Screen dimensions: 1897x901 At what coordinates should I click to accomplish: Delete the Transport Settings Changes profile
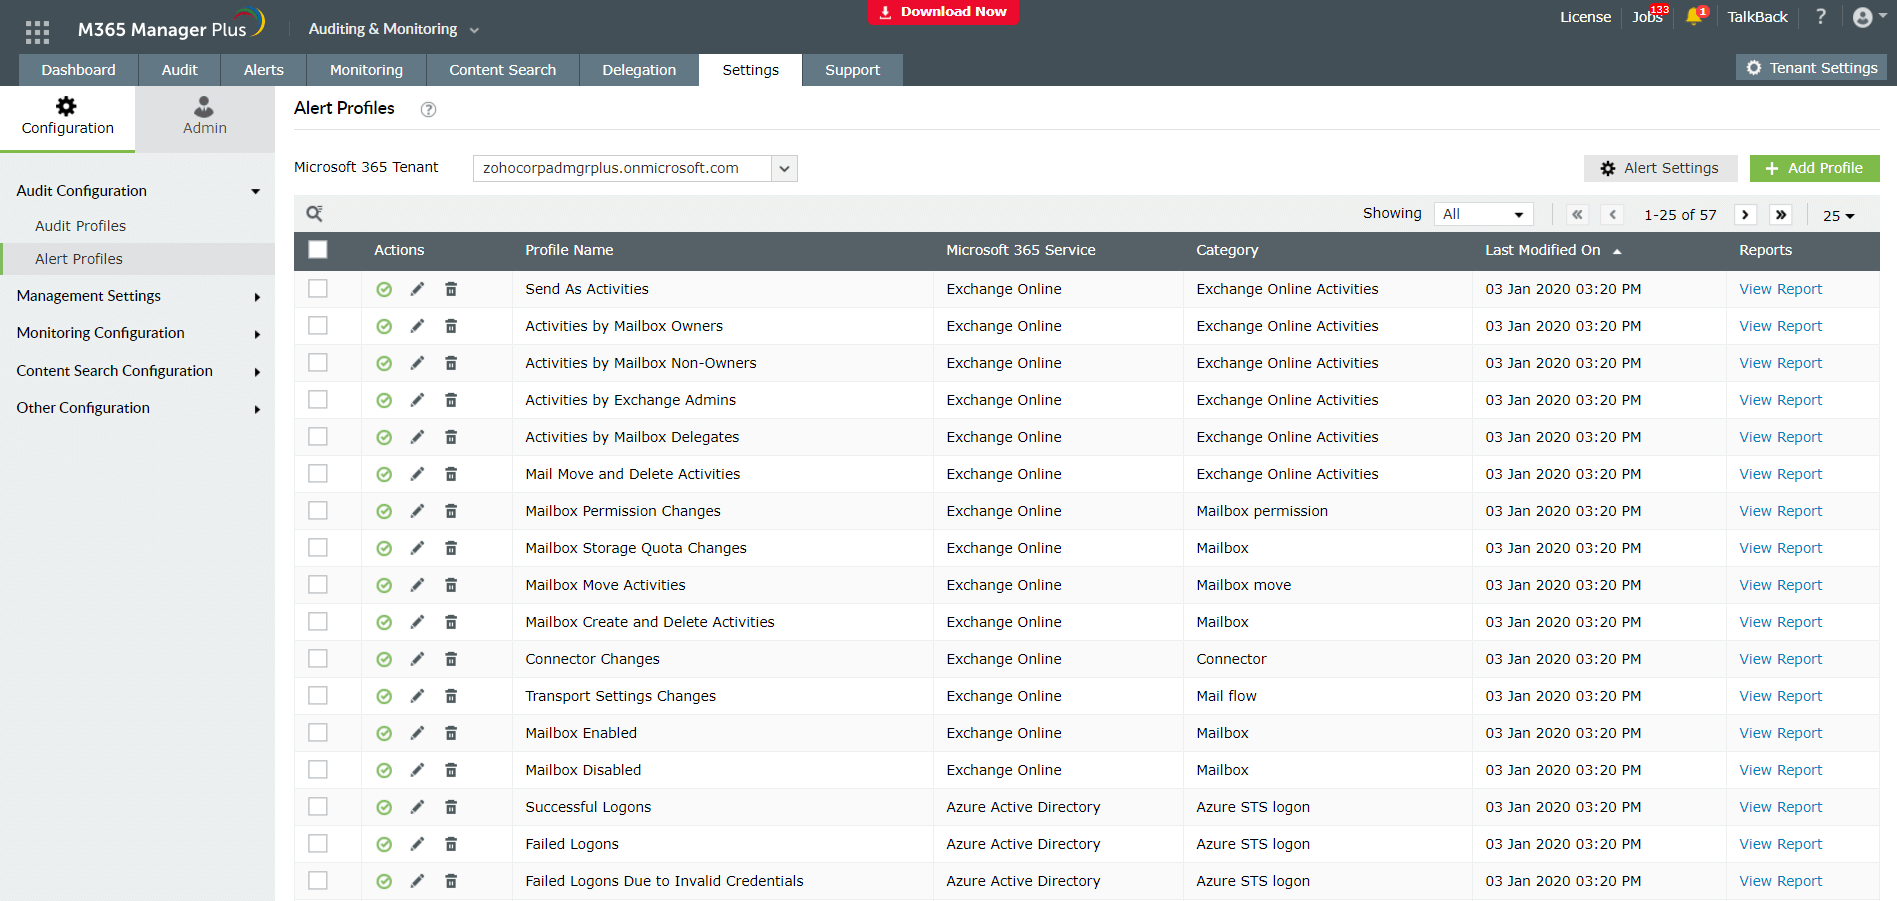451,696
